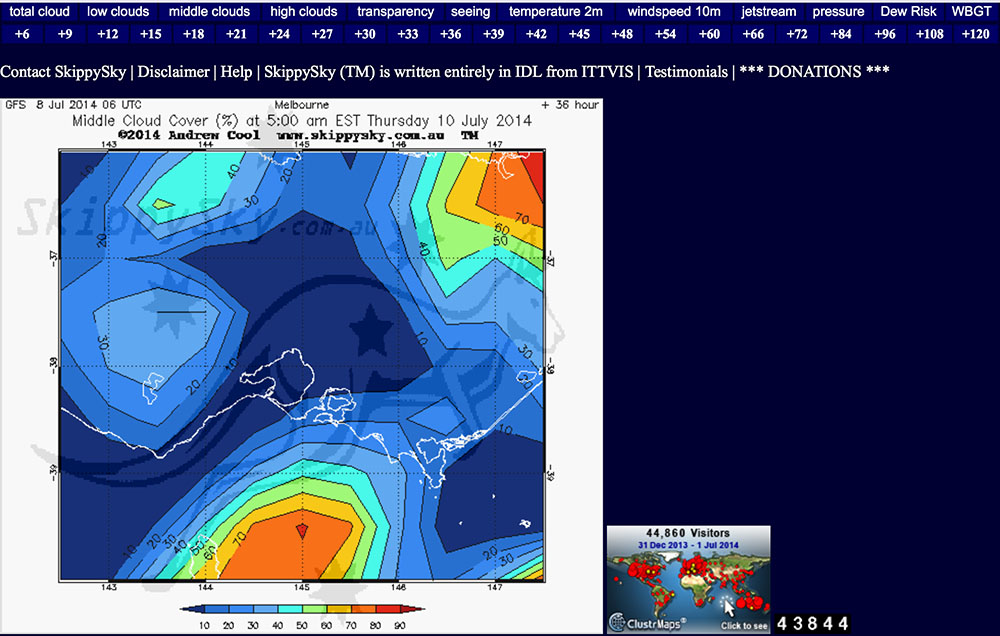Click the DONATIONS link

click(x=814, y=72)
